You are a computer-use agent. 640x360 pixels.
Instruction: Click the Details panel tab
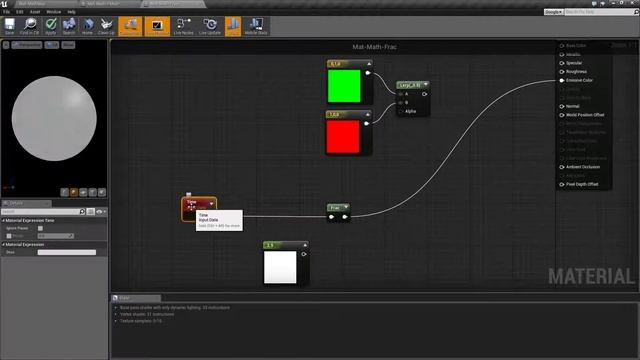click(x=26, y=203)
